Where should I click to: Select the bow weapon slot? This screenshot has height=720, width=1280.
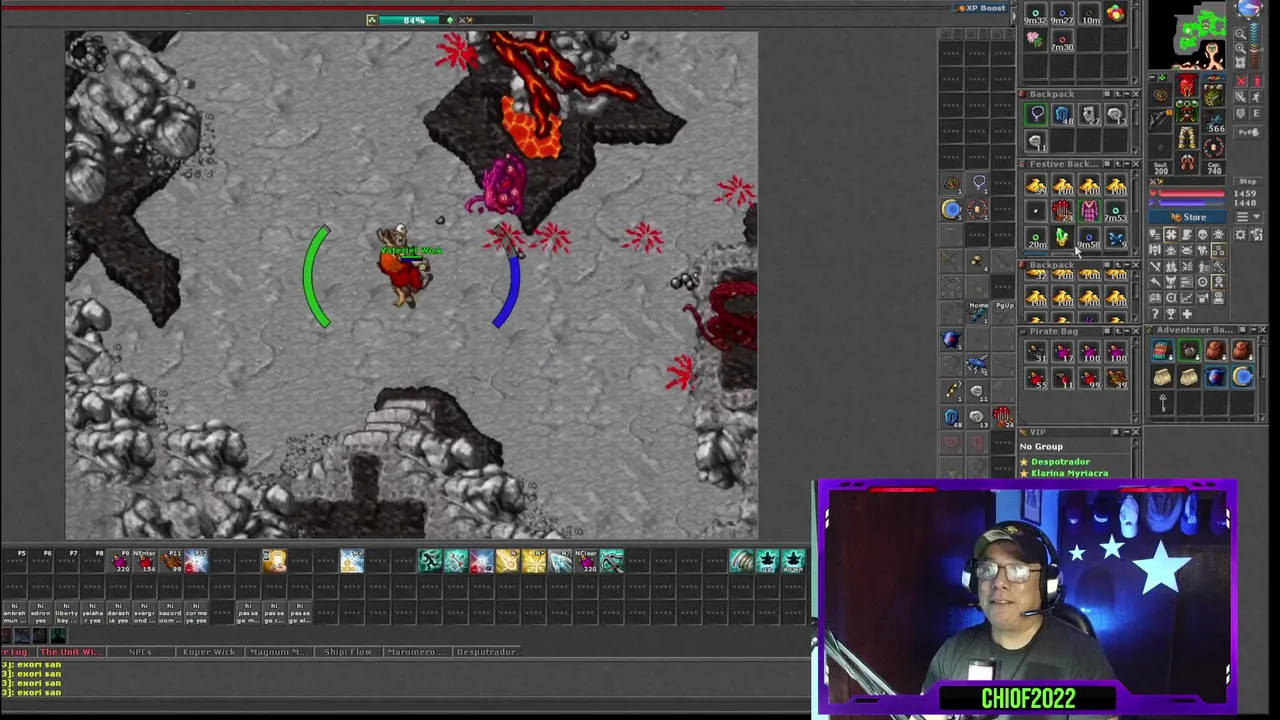click(1160, 120)
